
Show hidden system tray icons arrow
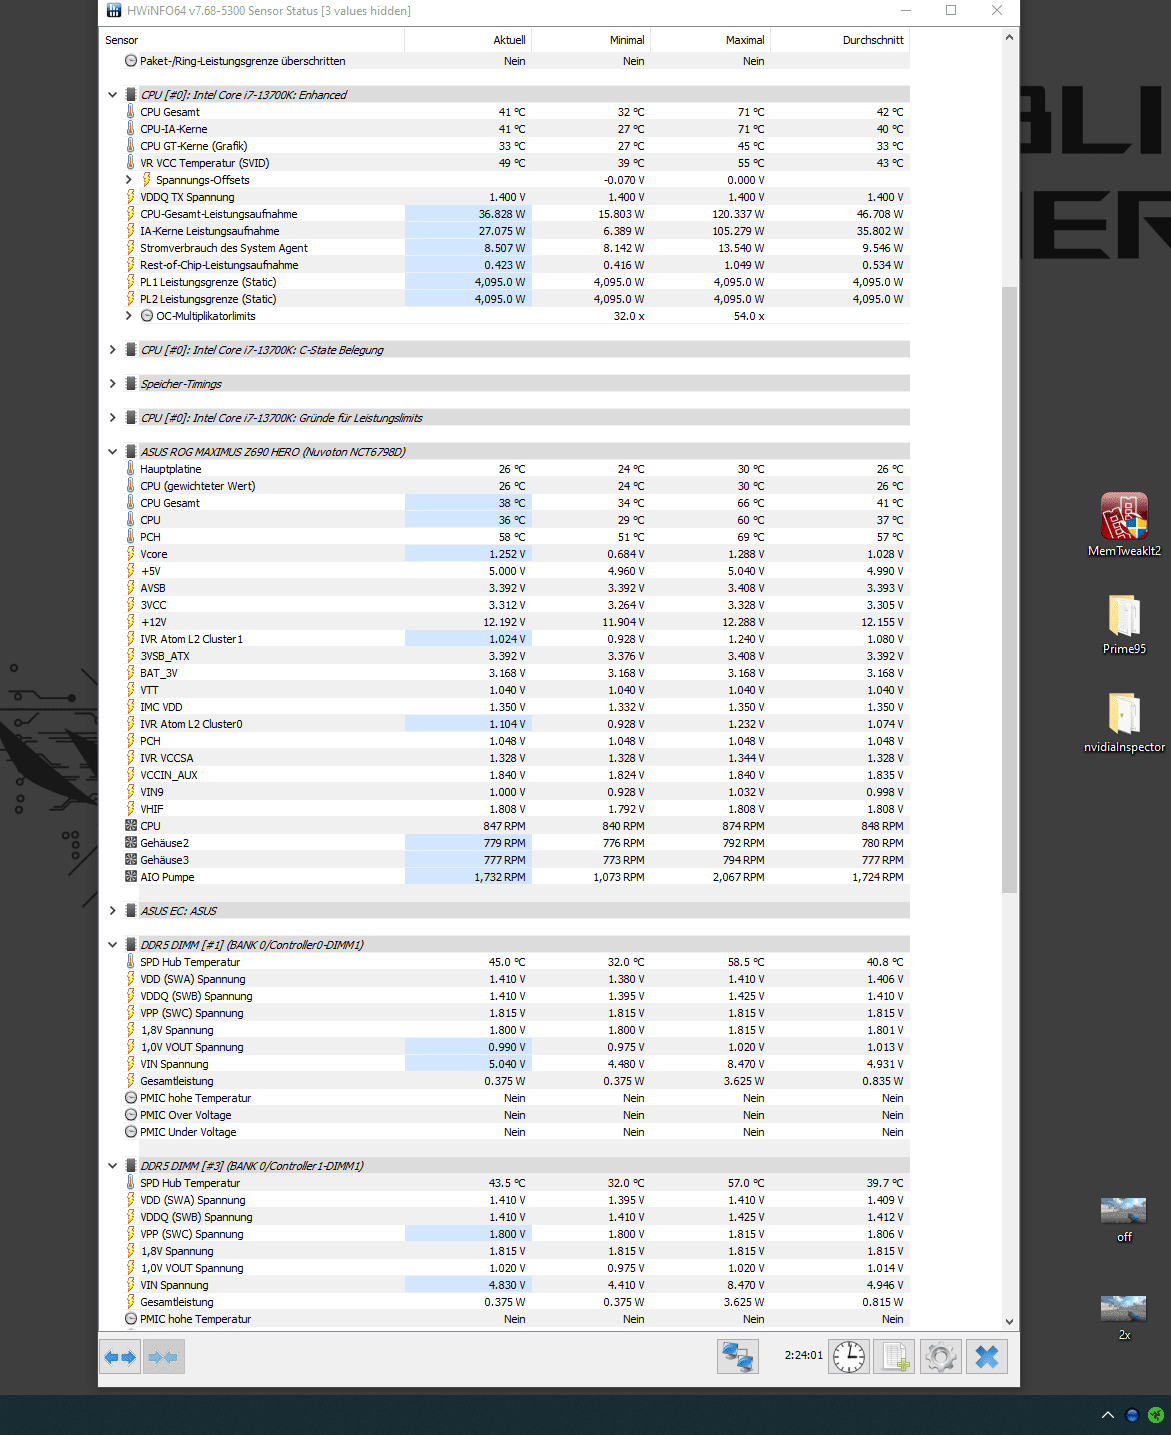click(1108, 1415)
